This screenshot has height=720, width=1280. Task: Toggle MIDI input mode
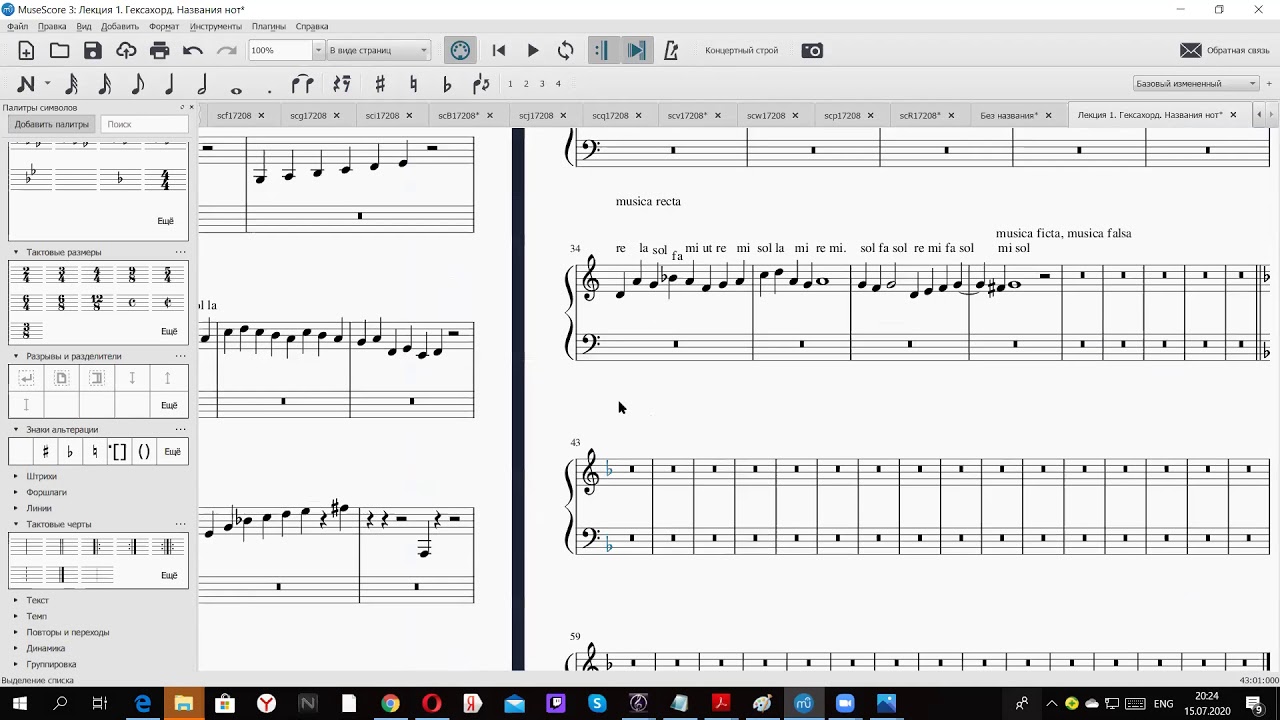pyautogui.click(x=460, y=50)
